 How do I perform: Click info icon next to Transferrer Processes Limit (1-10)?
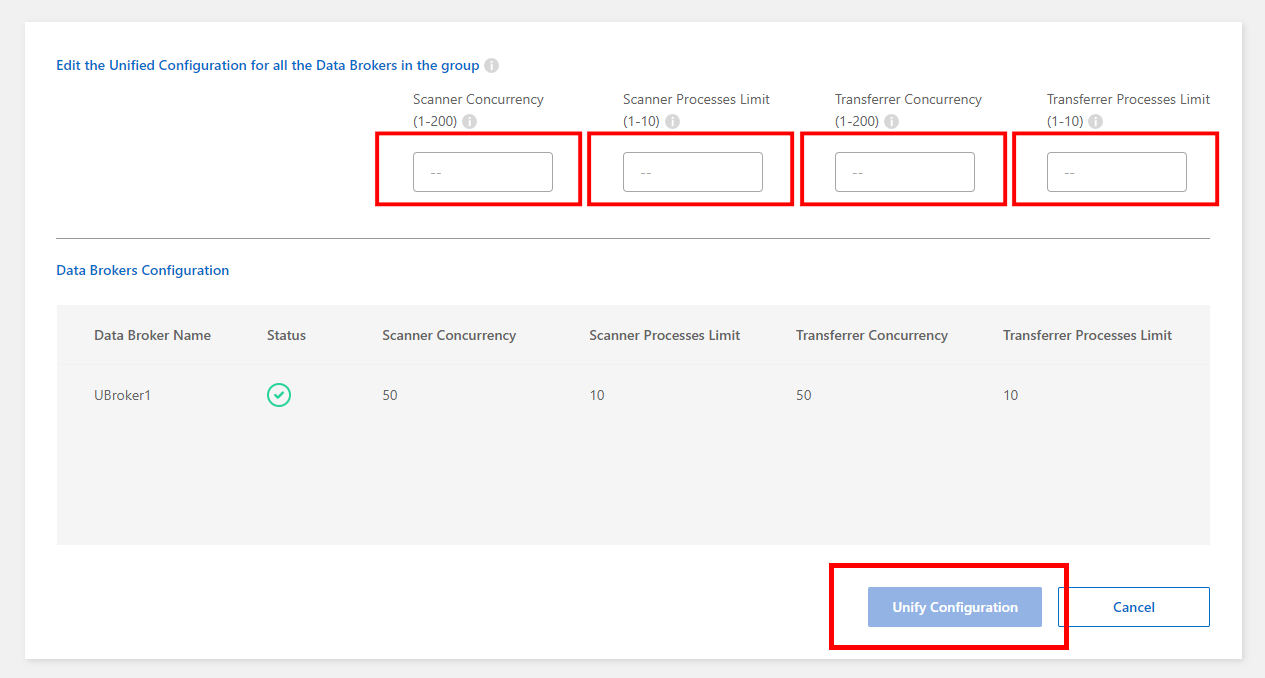(x=1095, y=122)
